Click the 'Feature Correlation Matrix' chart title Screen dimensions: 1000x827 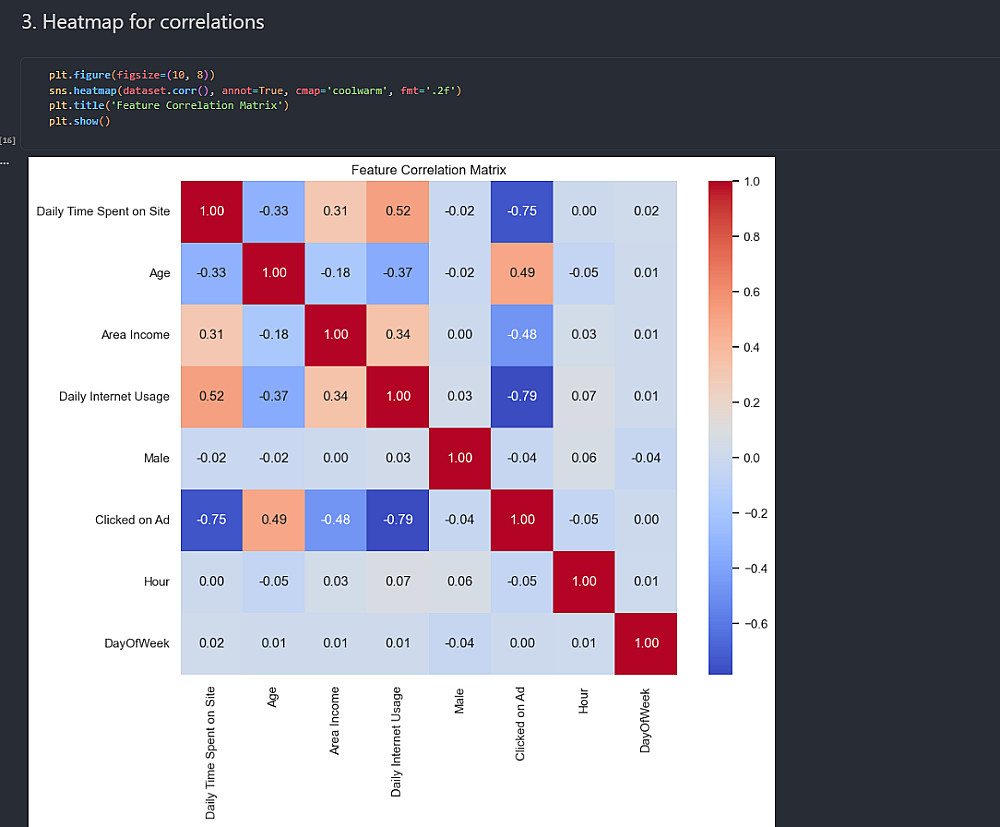(x=428, y=170)
